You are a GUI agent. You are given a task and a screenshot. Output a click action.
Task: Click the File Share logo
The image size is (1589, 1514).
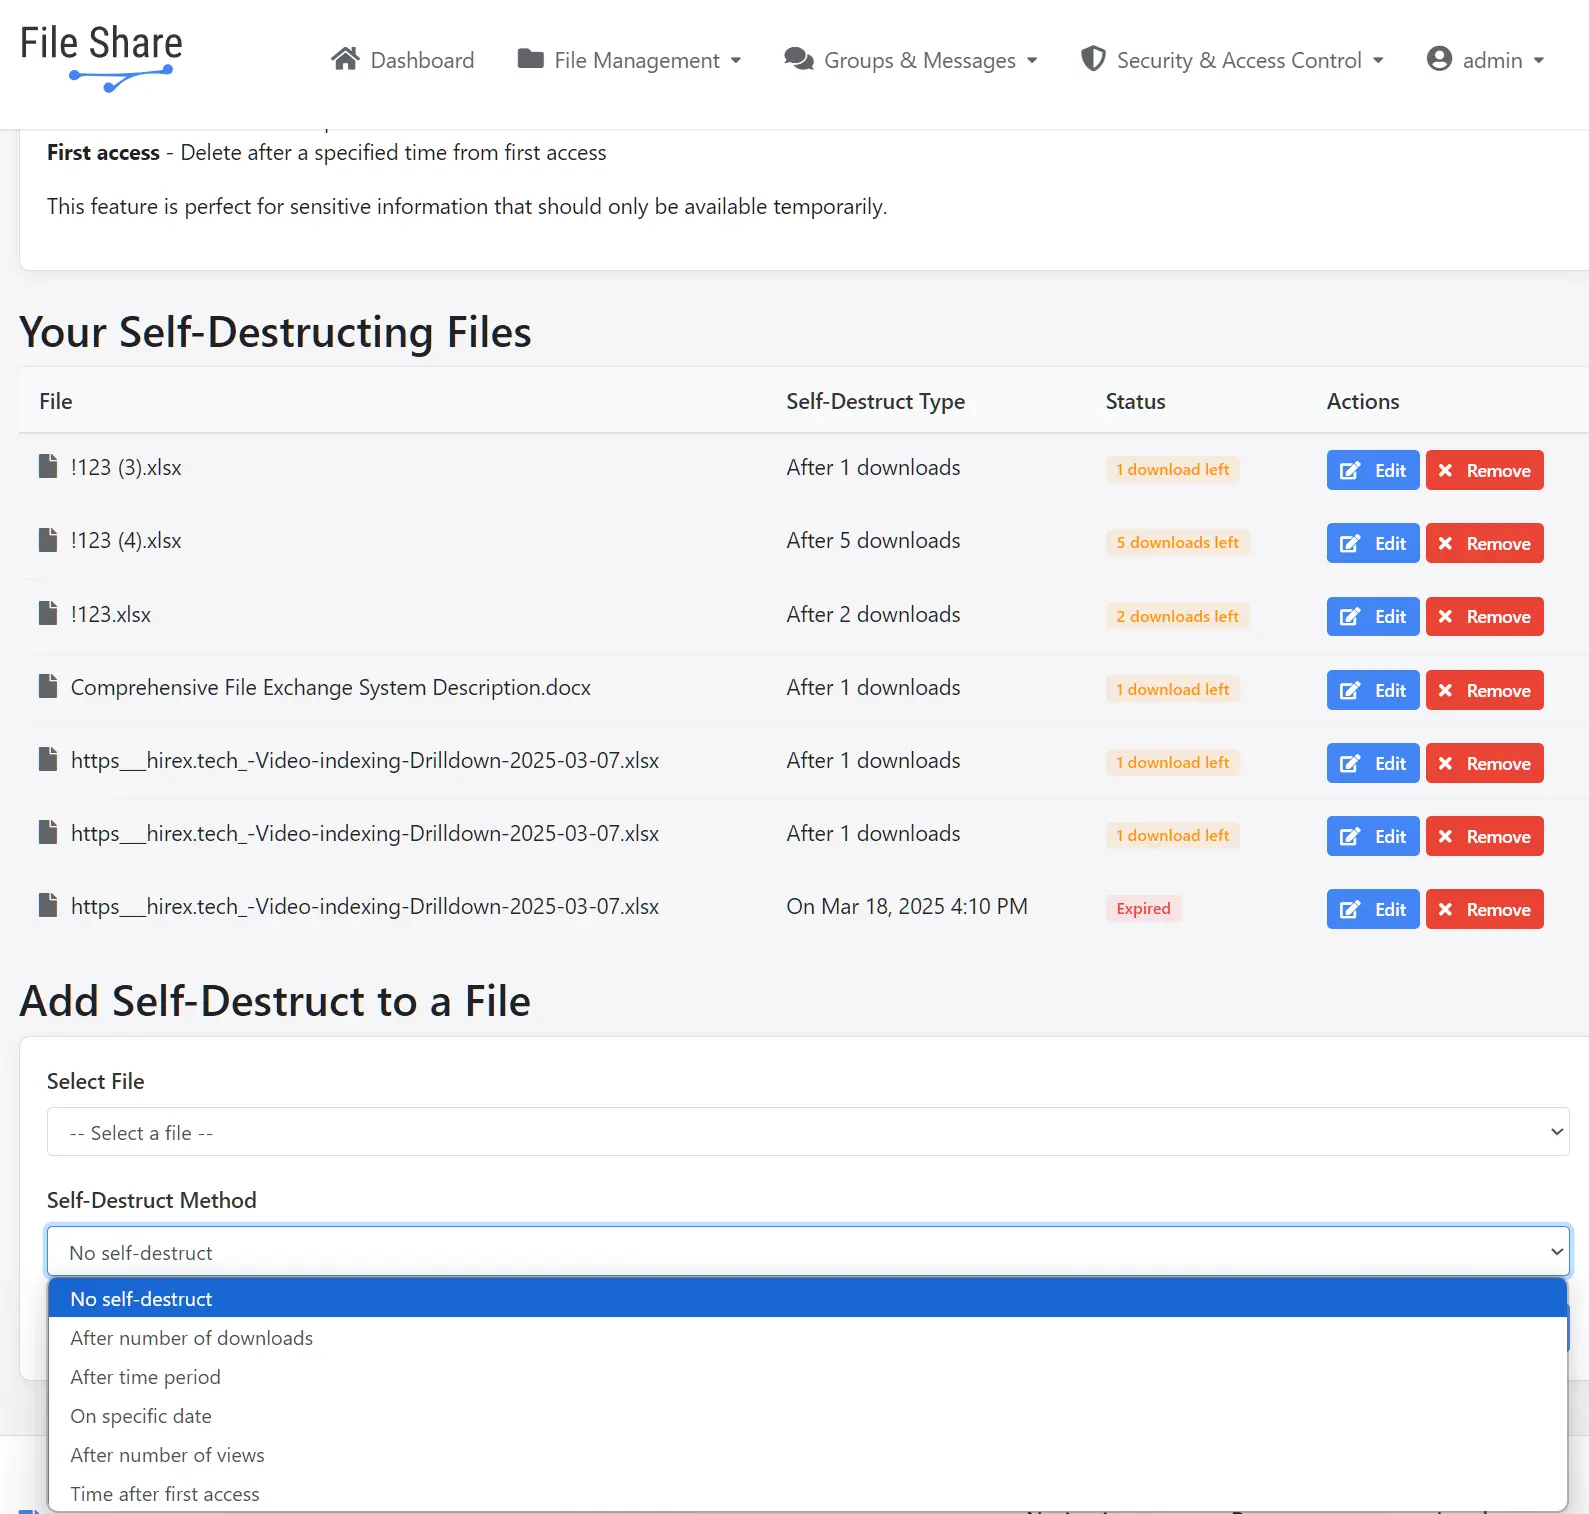coord(101,58)
